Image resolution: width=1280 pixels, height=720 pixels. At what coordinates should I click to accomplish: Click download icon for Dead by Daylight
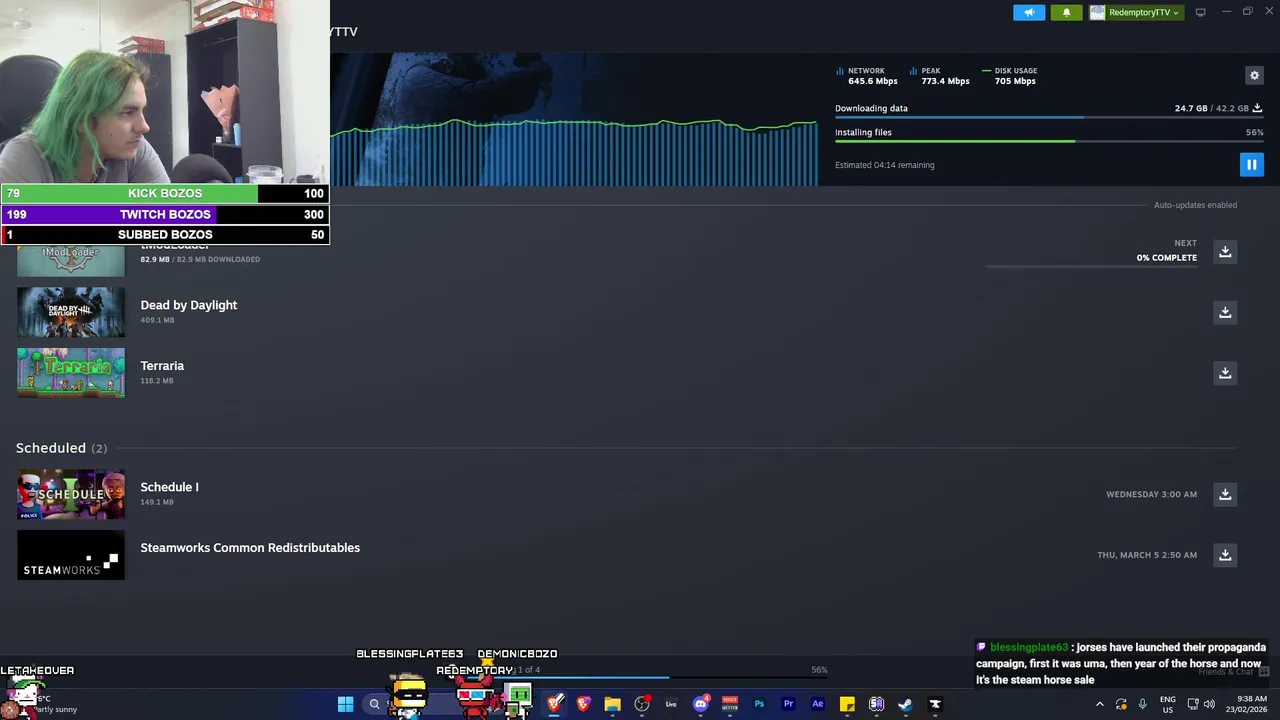coord(1225,312)
